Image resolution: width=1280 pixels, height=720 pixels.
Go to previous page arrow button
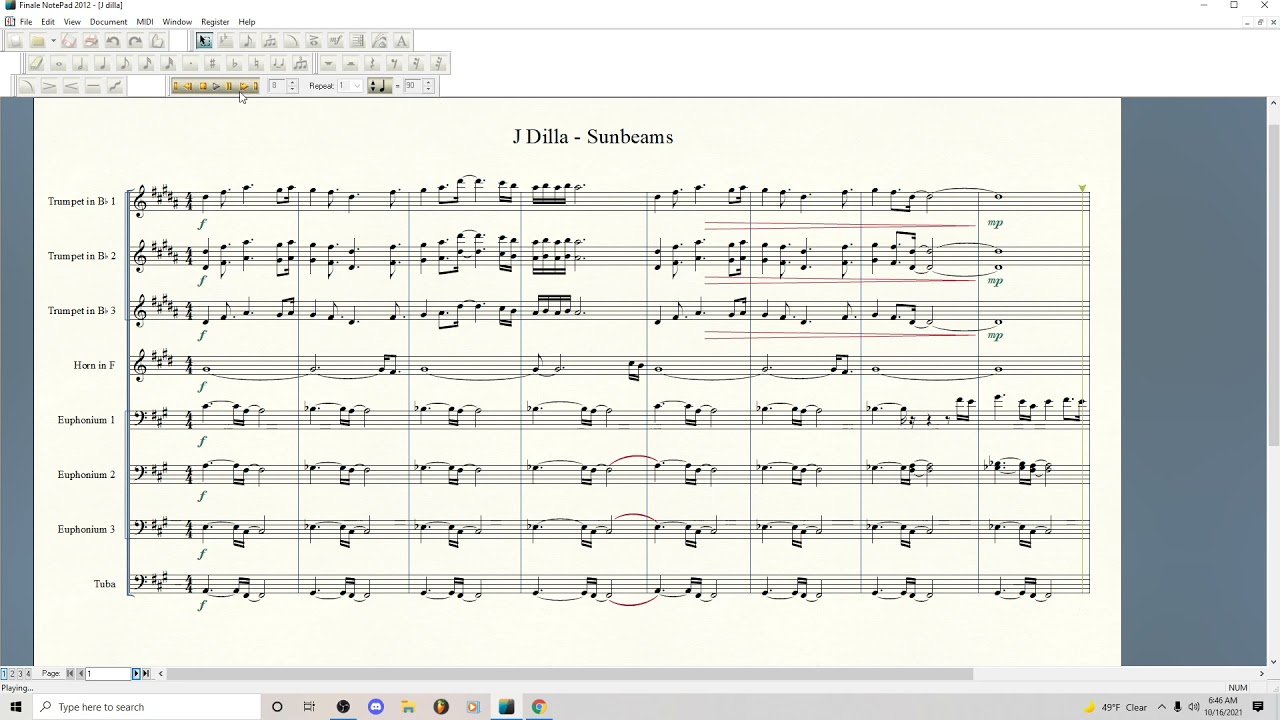(81, 674)
